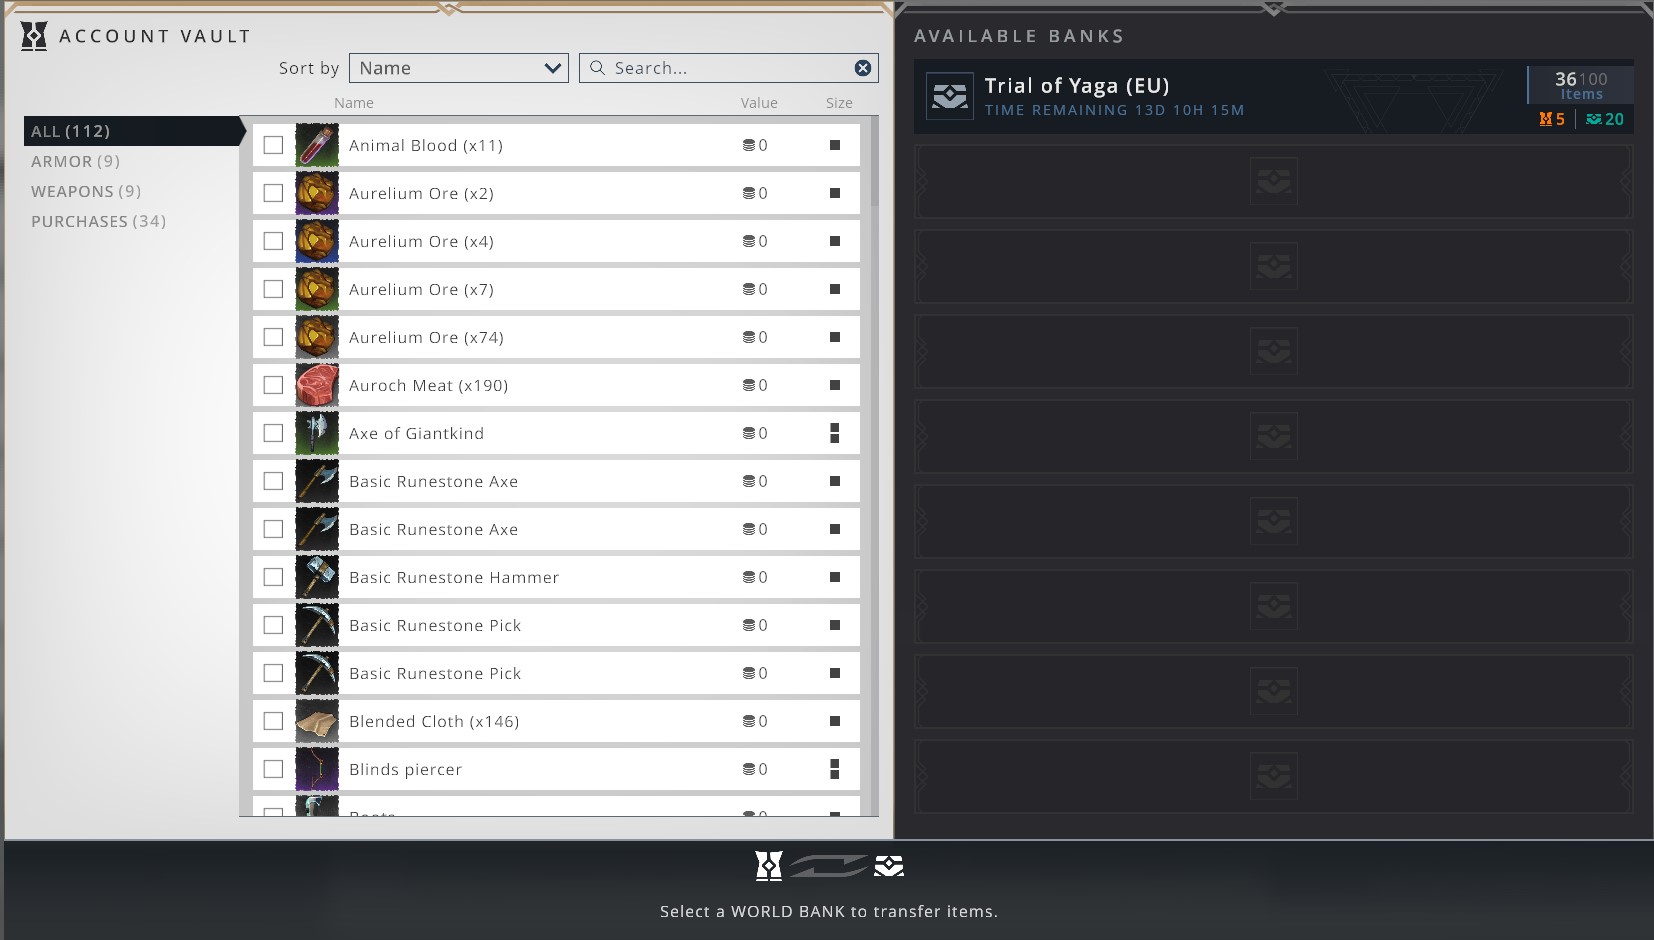Check the Aurelium Ore (x7) checkbox
This screenshot has height=940, width=1654.
click(273, 289)
